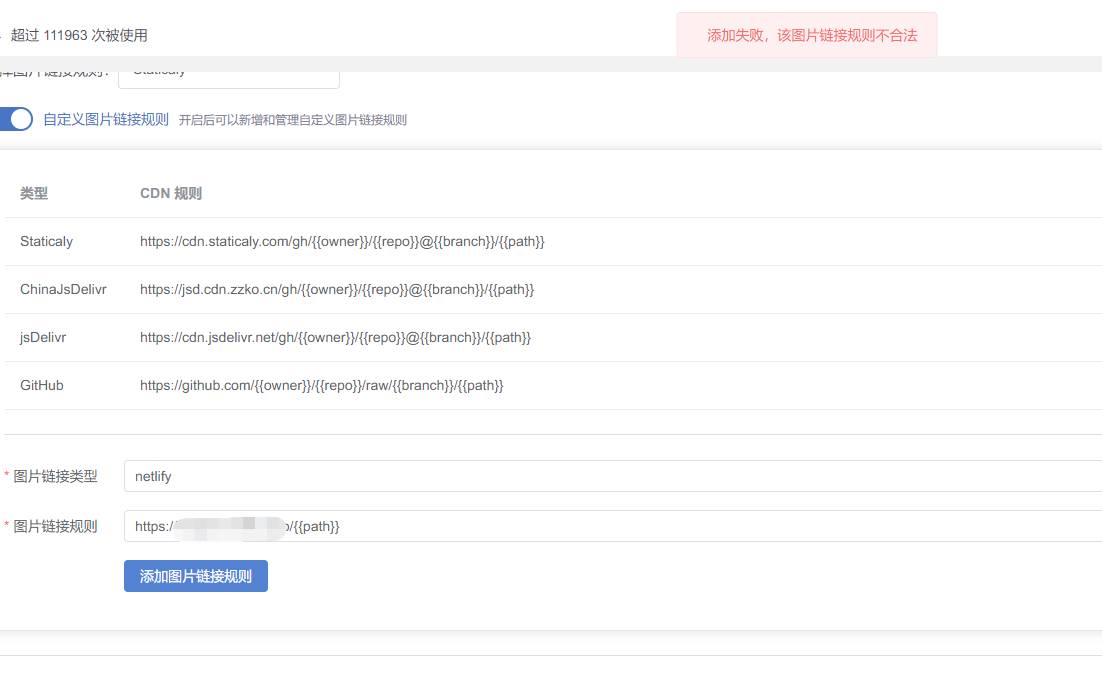Viewport: 1102px width, 676px height.
Task: Click the cdn.staticaly.com rule URL
Action: coord(341,241)
